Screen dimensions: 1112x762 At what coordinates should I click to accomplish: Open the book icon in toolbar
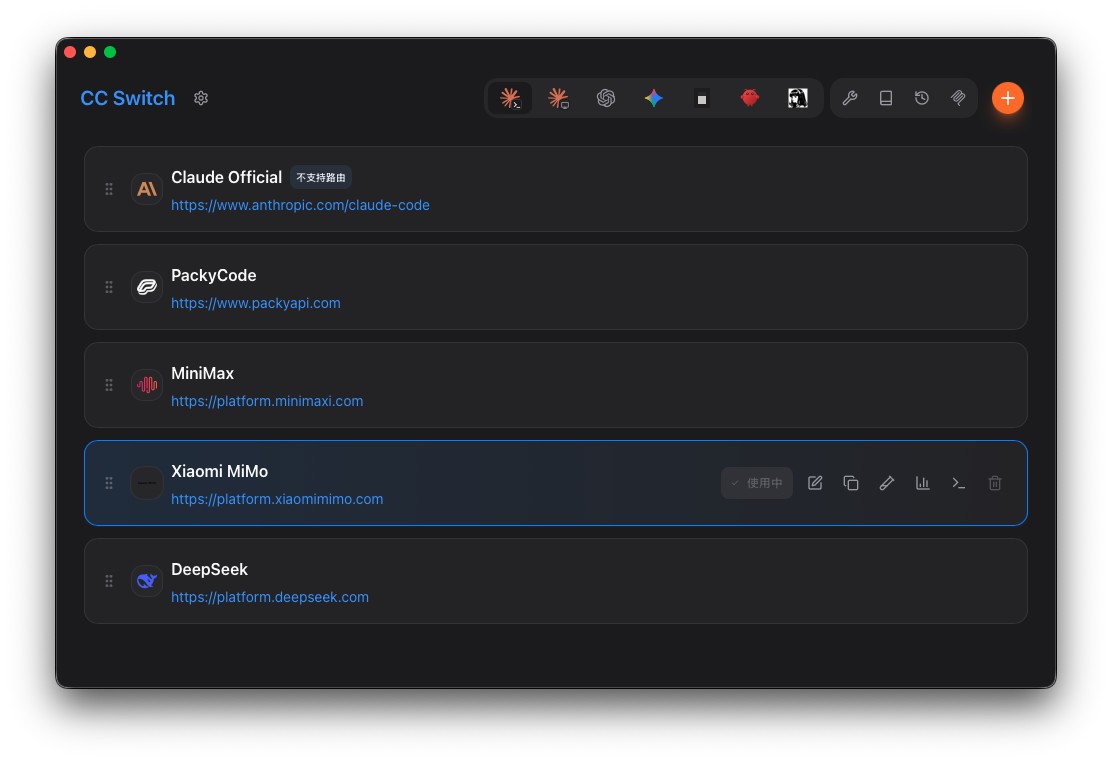[886, 98]
